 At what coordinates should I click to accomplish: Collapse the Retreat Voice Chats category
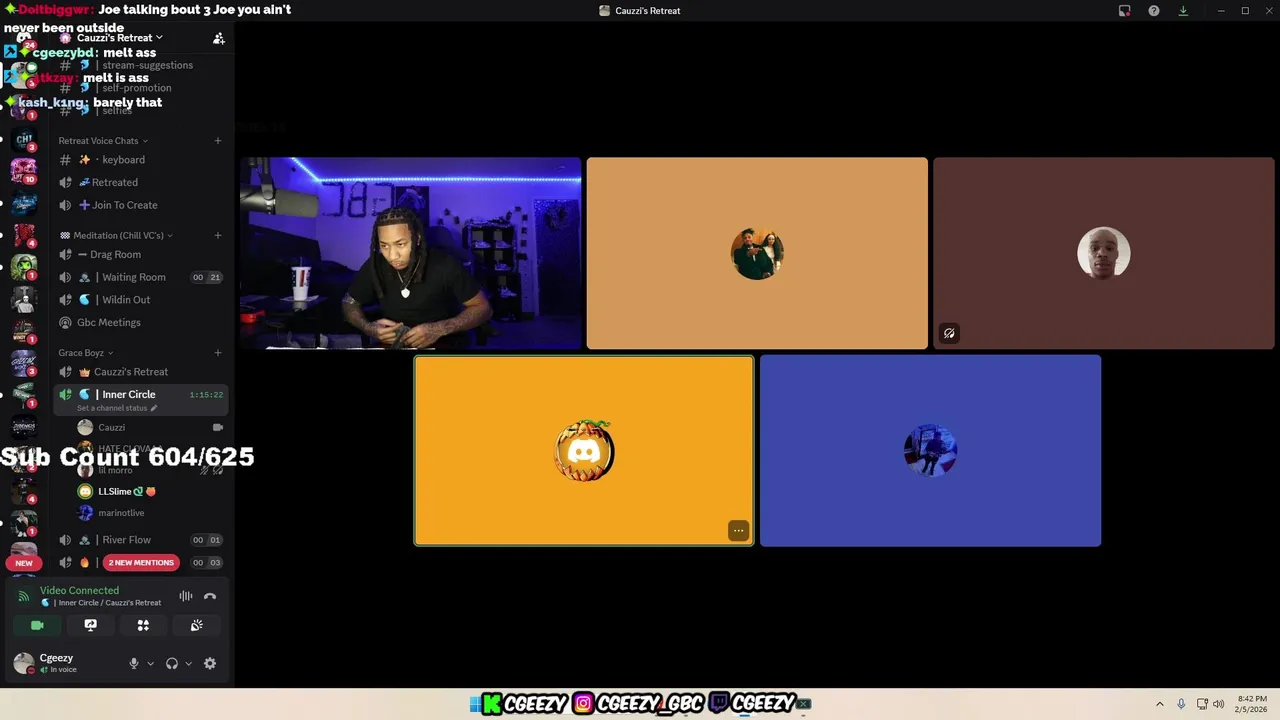coord(103,141)
